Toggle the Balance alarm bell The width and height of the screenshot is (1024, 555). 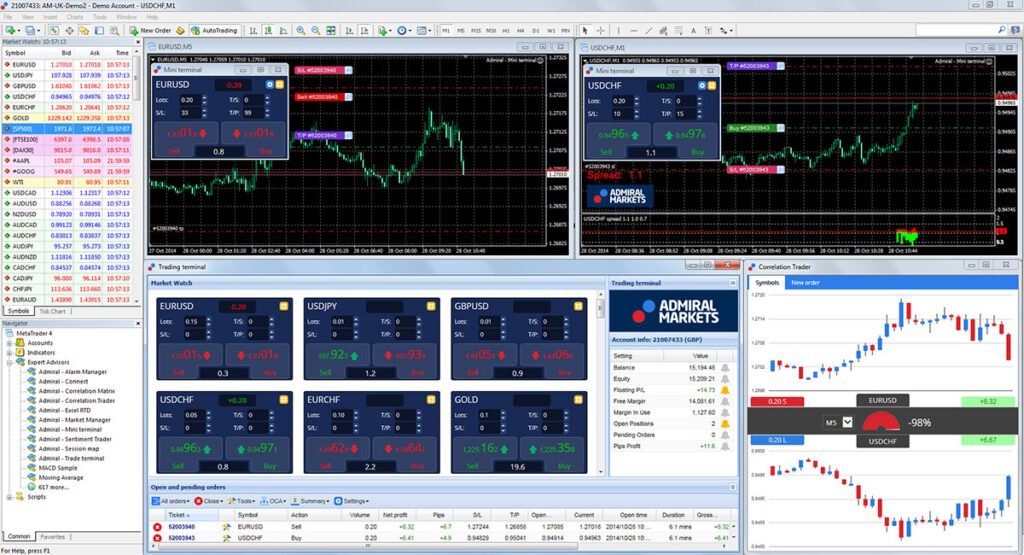pos(725,368)
